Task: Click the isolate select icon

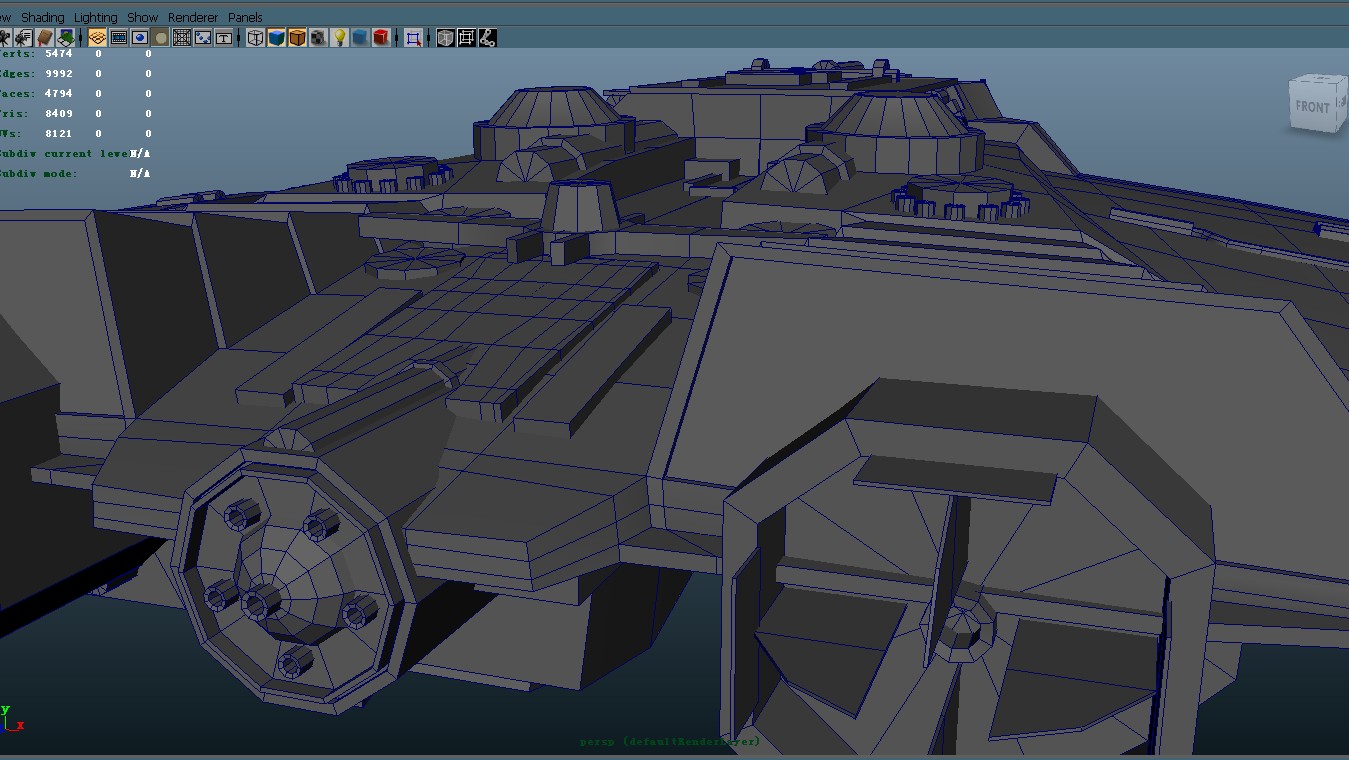Action: click(x=413, y=38)
